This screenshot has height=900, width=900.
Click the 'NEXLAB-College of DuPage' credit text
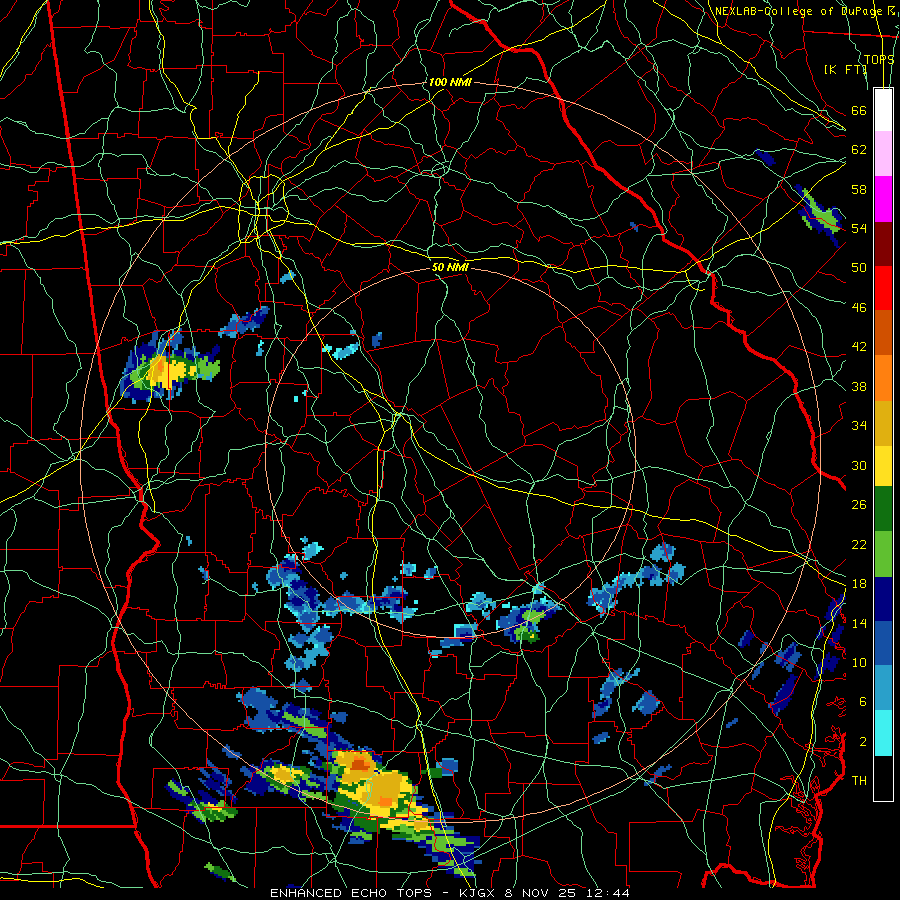pos(797,11)
